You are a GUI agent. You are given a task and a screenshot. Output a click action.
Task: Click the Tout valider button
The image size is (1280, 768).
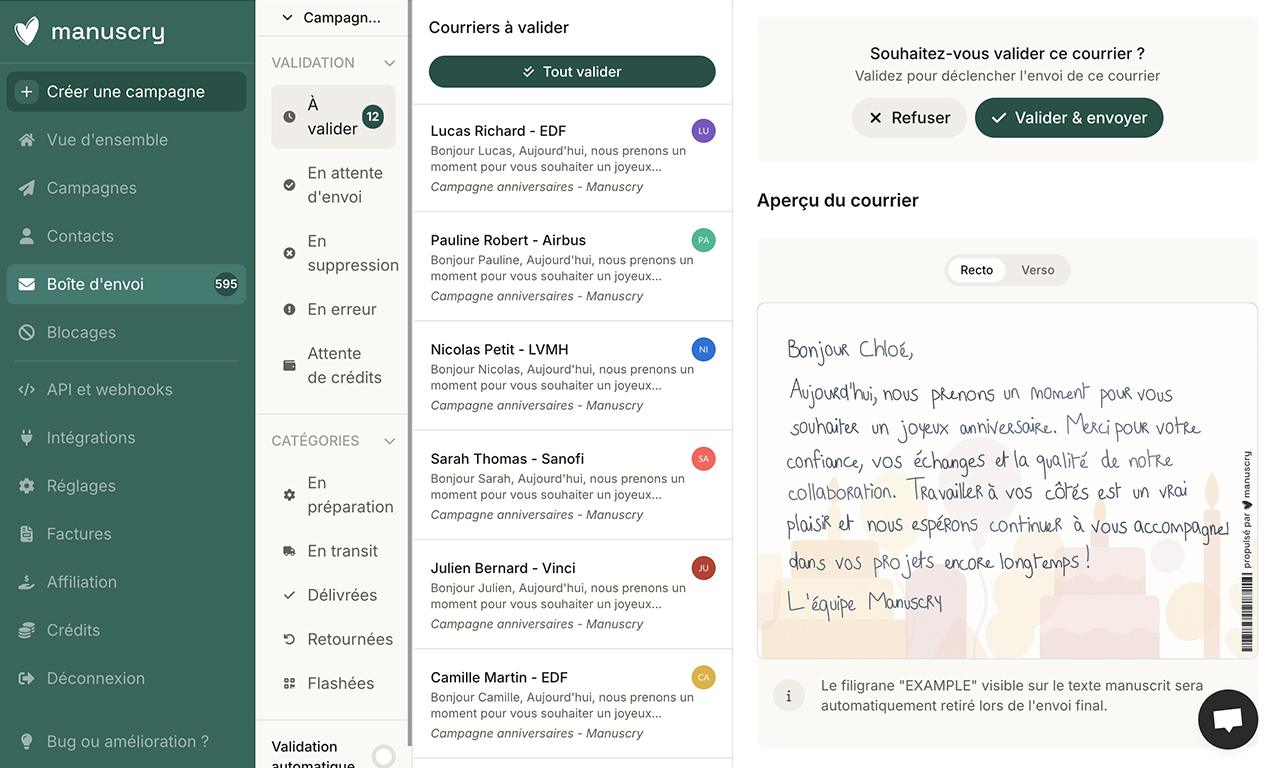tap(572, 72)
